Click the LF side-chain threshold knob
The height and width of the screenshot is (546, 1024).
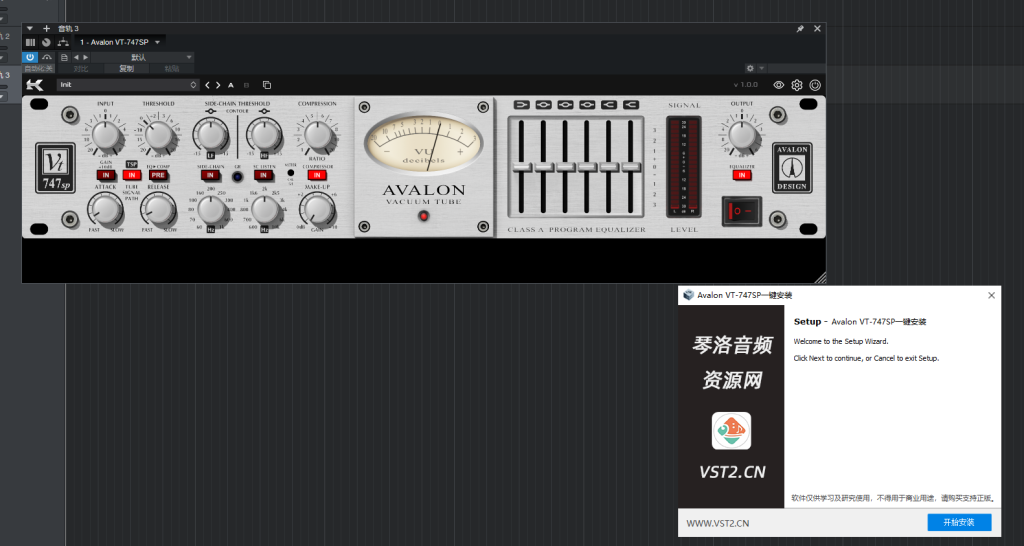coord(210,134)
